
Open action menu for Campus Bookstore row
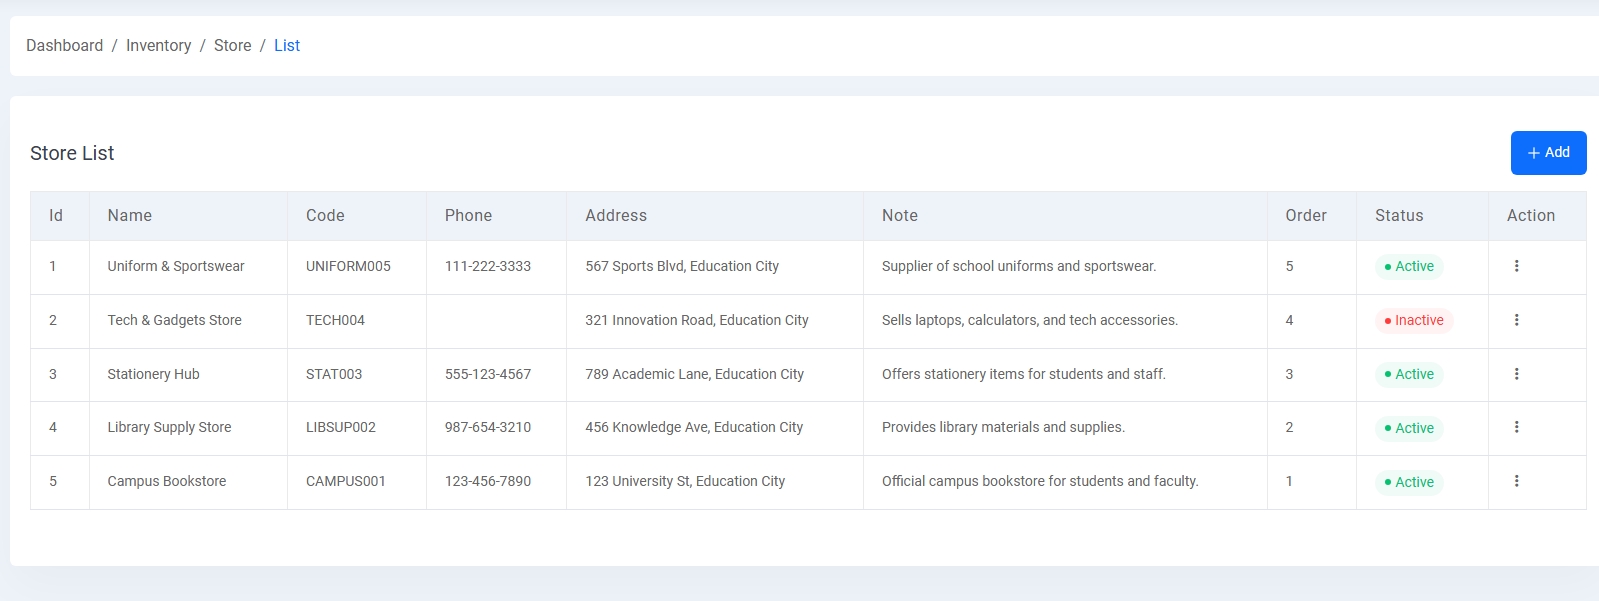[x=1516, y=481]
